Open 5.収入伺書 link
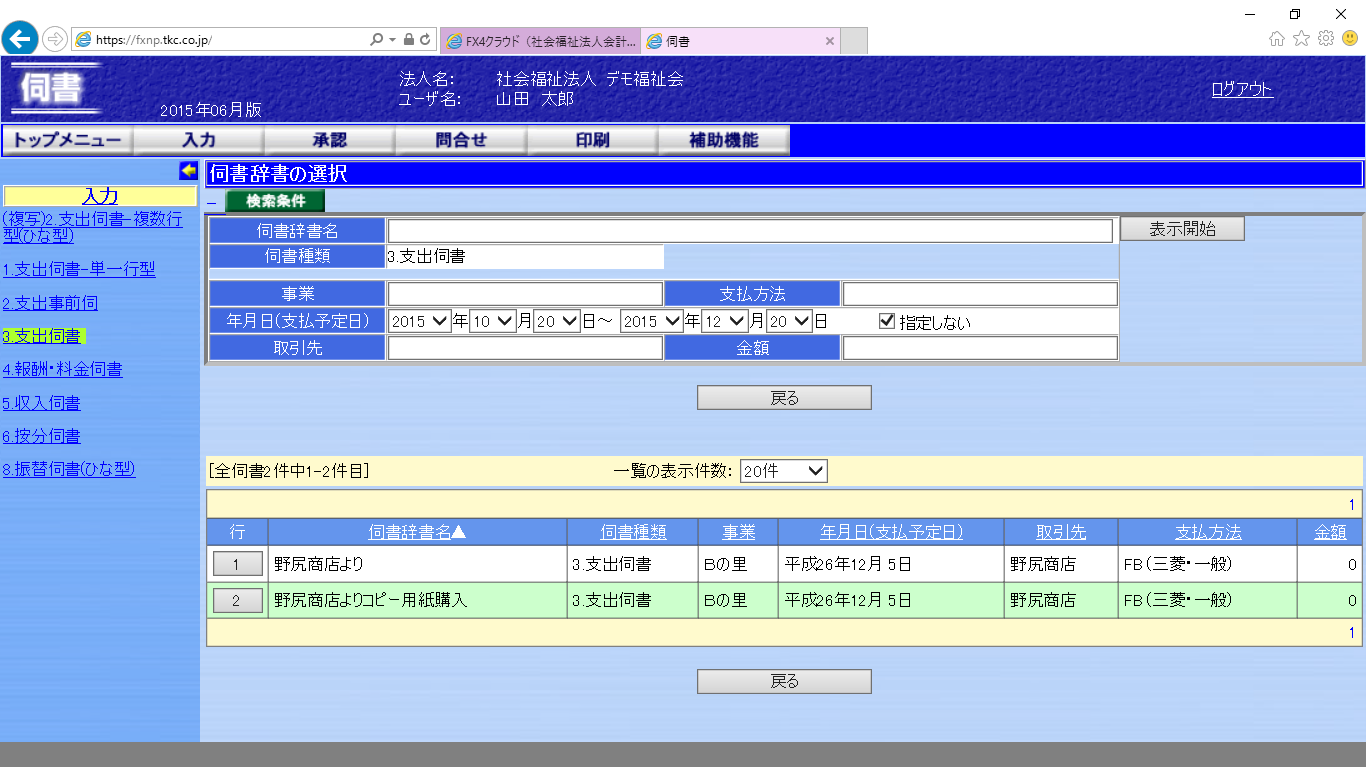The width and height of the screenshot is (1366, 768). pos(41,403)
